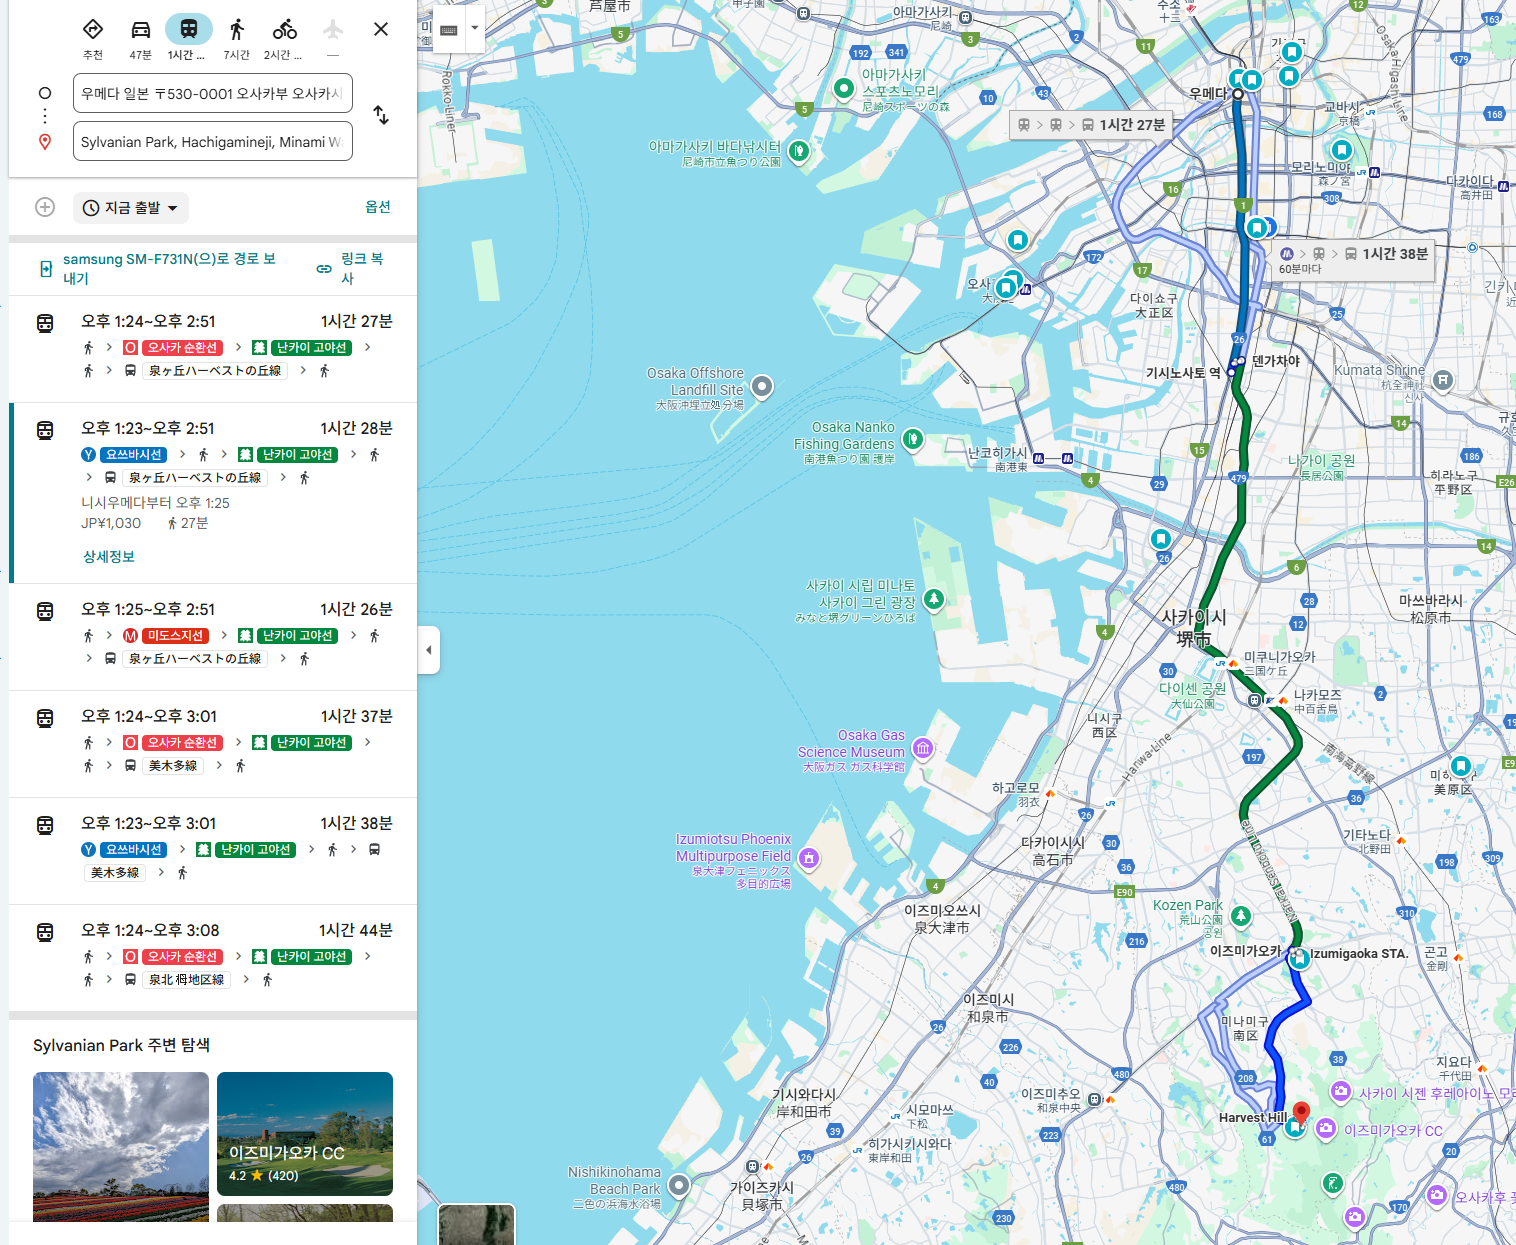Close the directions panel

(381, 29)
